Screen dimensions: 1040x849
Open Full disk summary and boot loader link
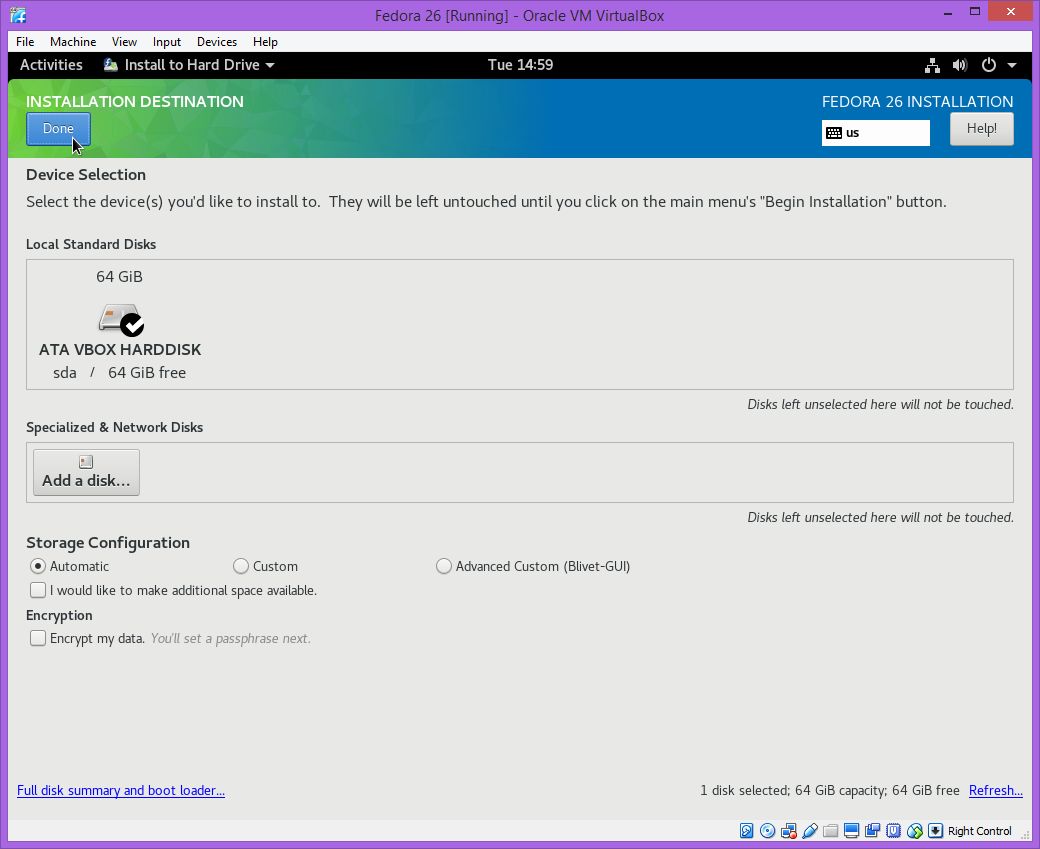click(121, 790)
